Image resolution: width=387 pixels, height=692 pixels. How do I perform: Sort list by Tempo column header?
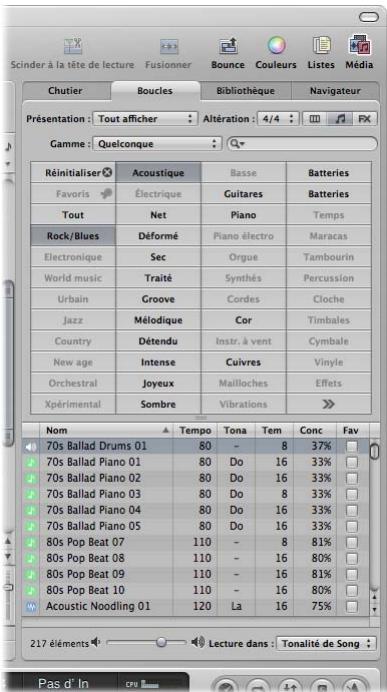click(x=195, y=430)
